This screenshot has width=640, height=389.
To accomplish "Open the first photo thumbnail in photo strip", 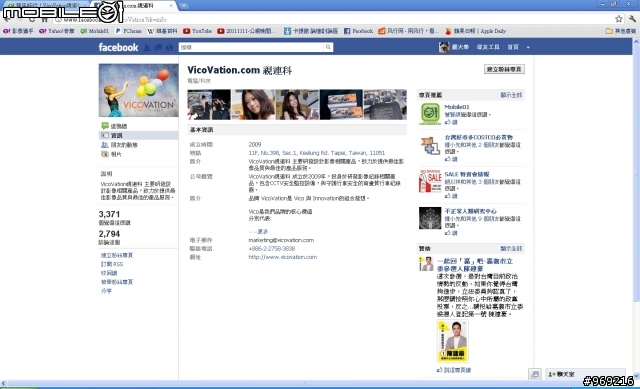I will [209, 104].
